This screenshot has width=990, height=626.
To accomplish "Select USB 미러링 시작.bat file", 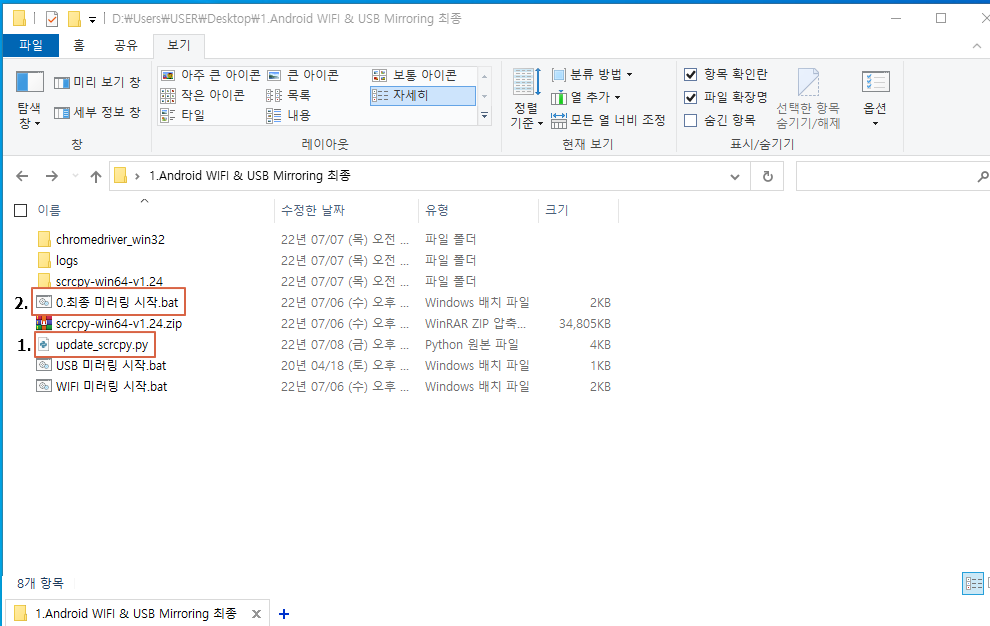I will pyautogui.click(x=111, y=365).
